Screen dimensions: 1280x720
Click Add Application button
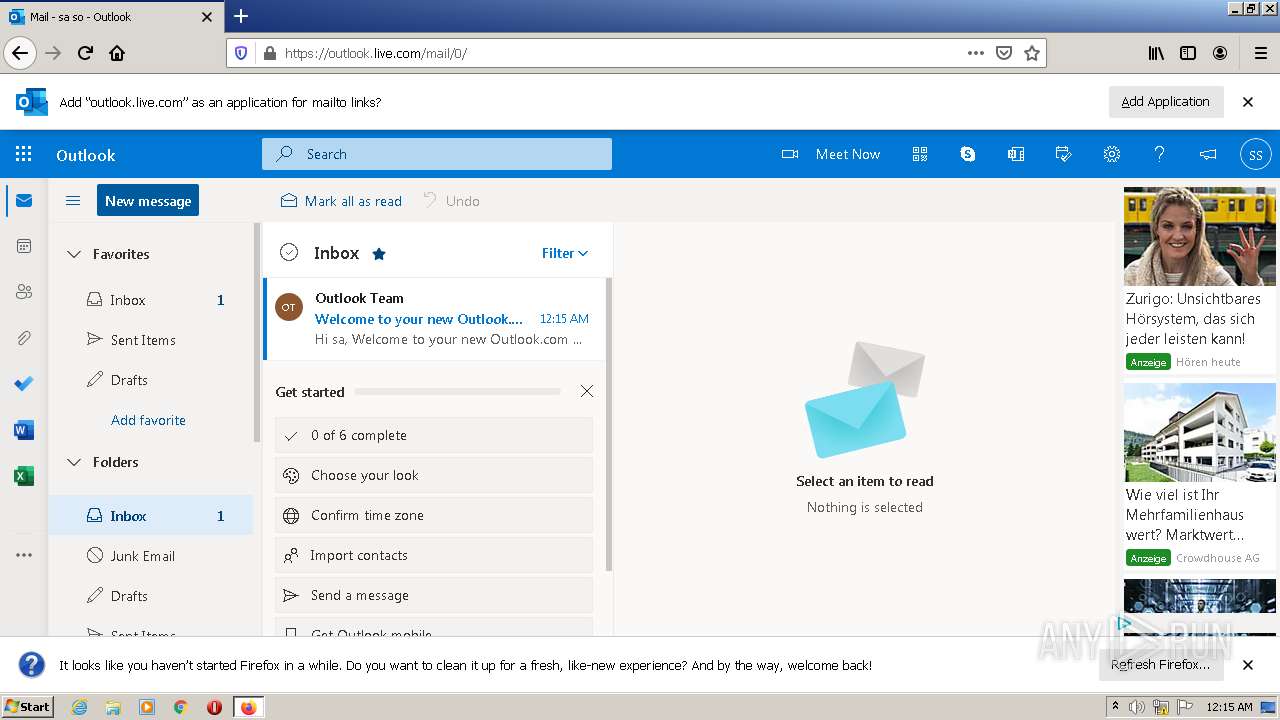(1166, 101)
